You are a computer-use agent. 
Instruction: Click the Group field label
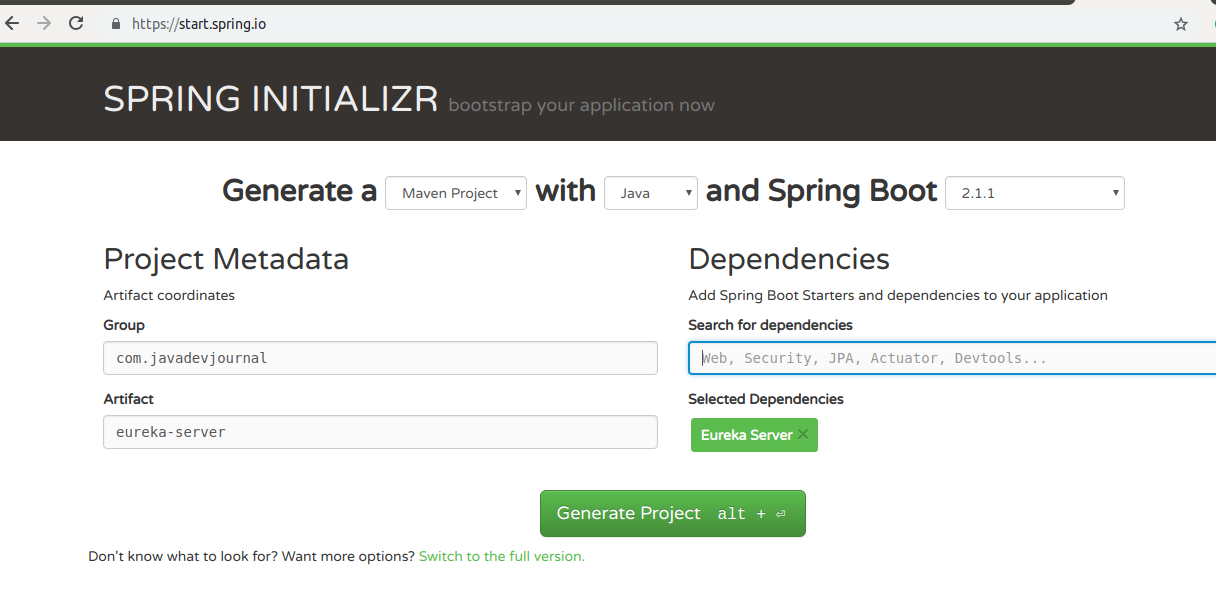[124, 325]
